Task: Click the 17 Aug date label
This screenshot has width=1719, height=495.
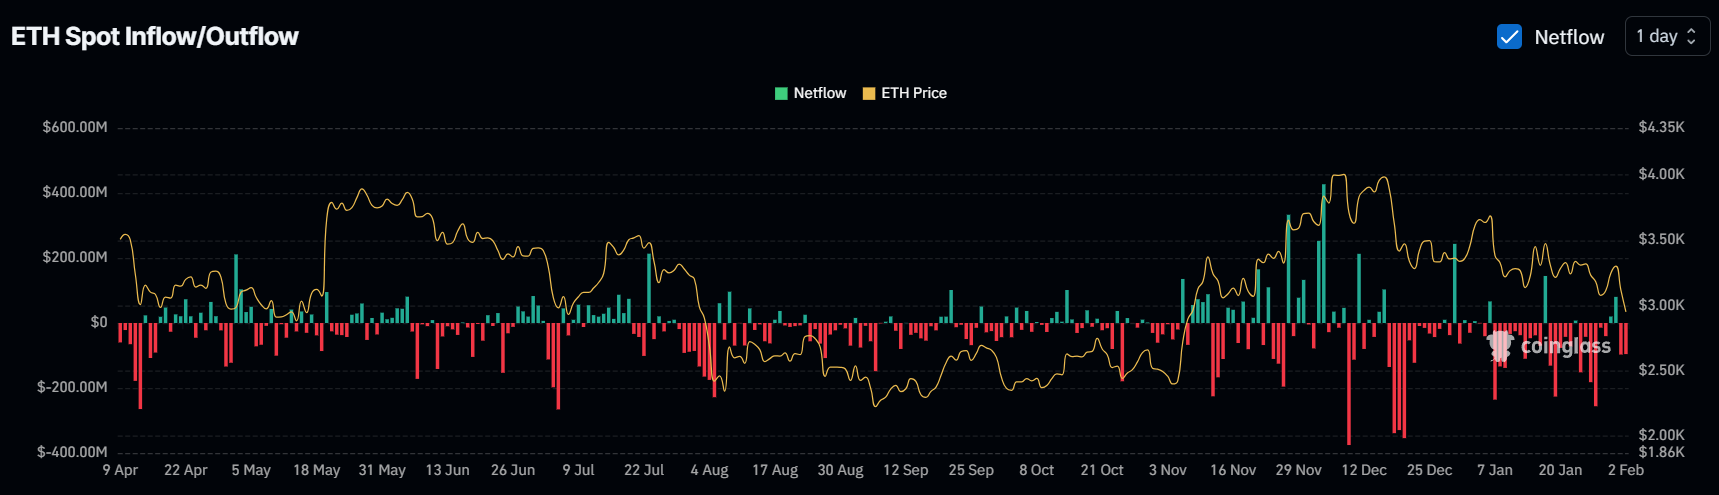Action: click(775, 470)
